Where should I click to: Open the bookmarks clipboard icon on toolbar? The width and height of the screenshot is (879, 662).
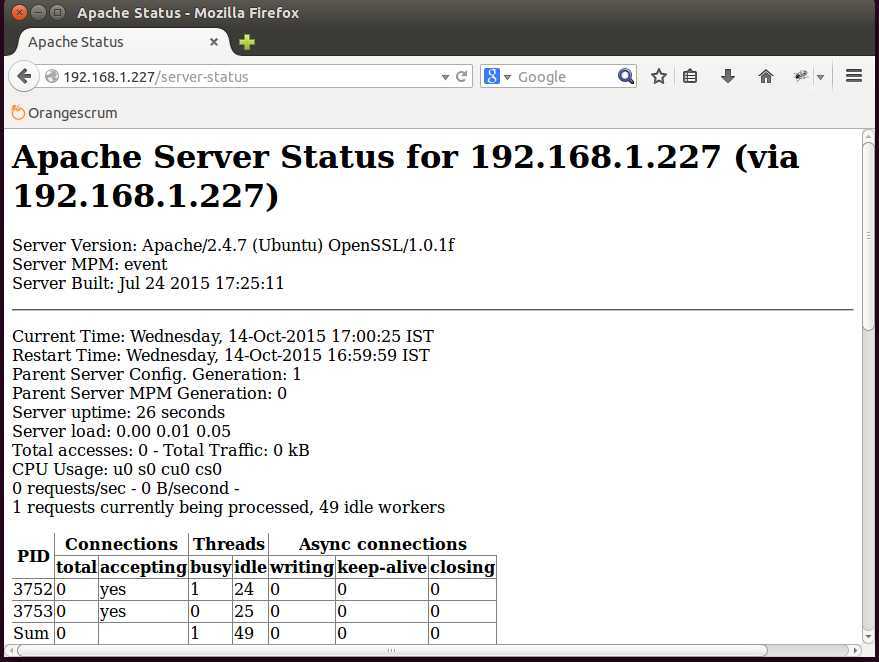[690, 76]
